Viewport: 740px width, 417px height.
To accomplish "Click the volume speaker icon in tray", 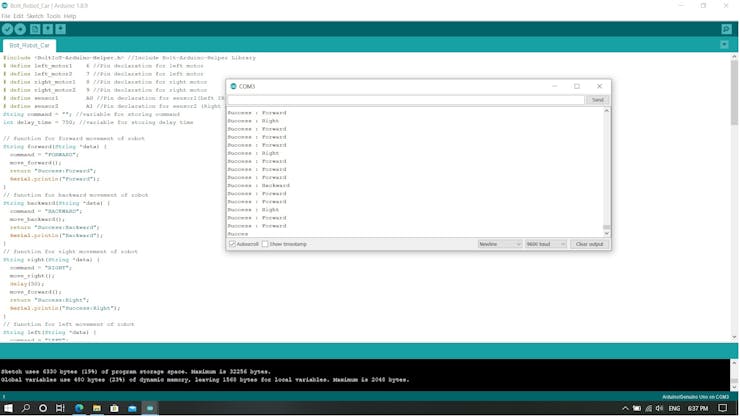I will point(660,409).
